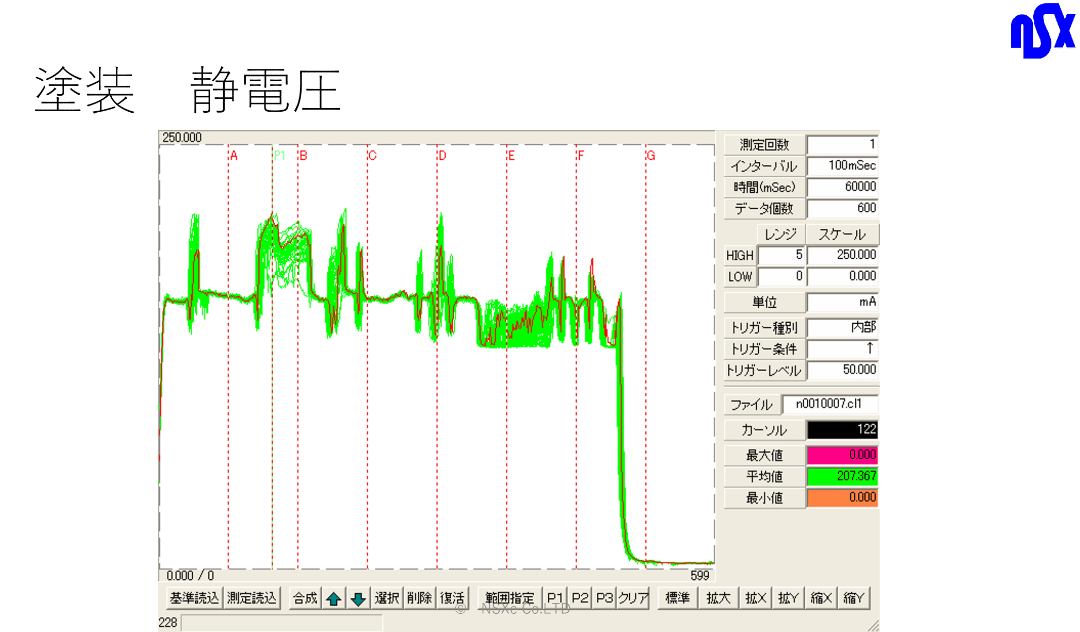Click the black カーソル value box

click(x=842, y=430)
